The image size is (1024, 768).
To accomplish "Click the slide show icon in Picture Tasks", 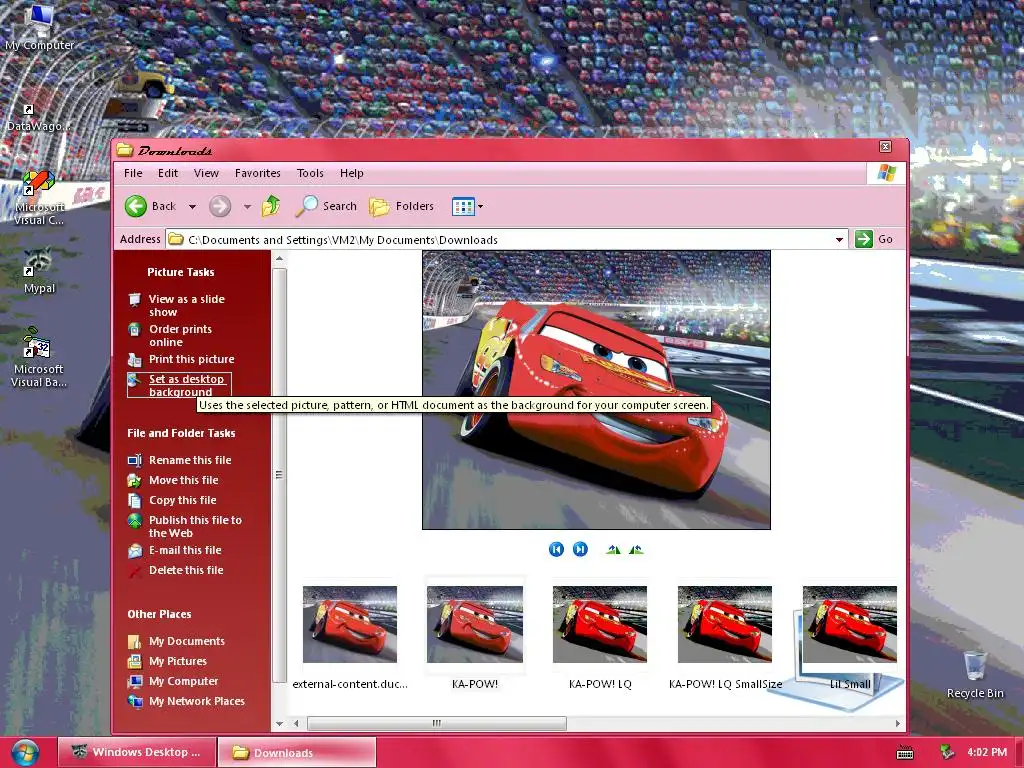I will point(135,300).
